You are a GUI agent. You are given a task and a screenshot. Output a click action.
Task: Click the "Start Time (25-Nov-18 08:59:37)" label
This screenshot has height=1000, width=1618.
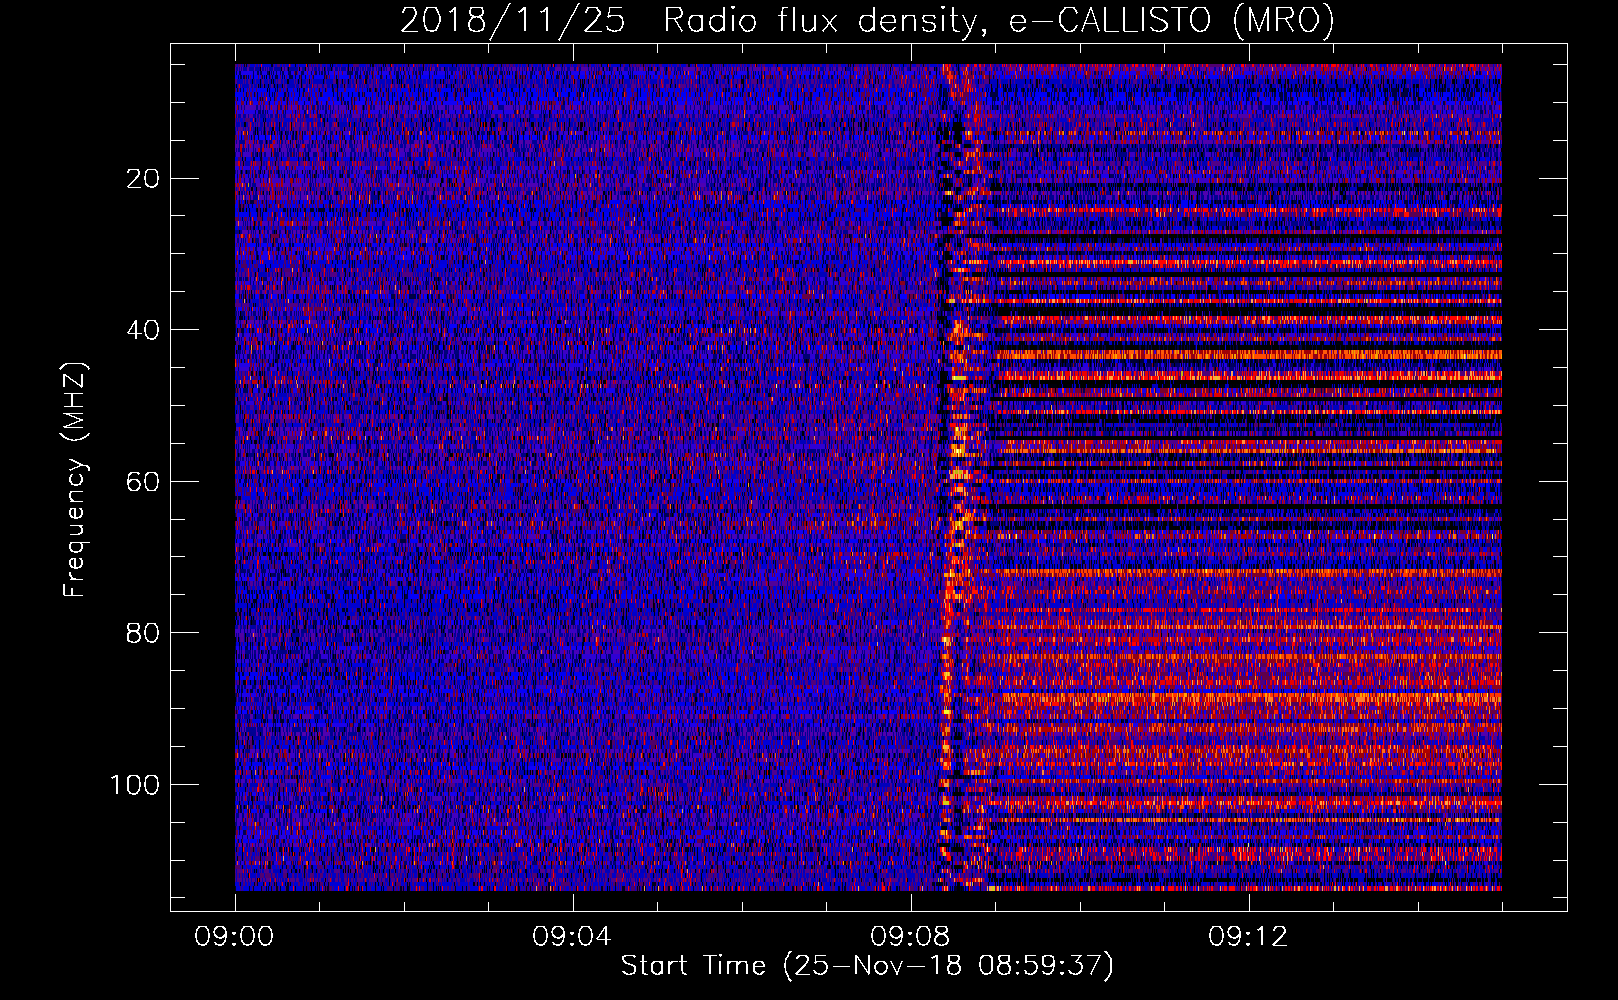pos(867,966)
